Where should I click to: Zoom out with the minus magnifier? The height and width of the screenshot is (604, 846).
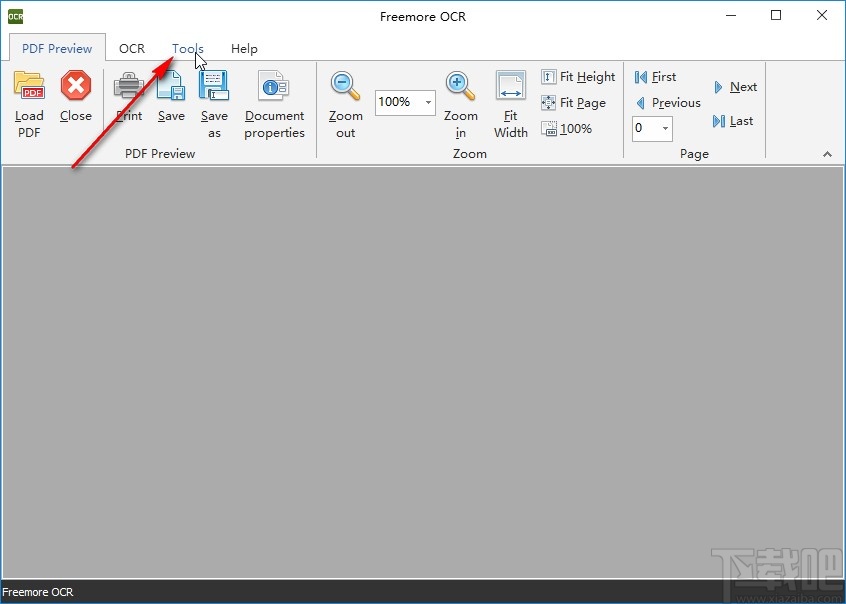pyautogui.click(x=345, y=85)
